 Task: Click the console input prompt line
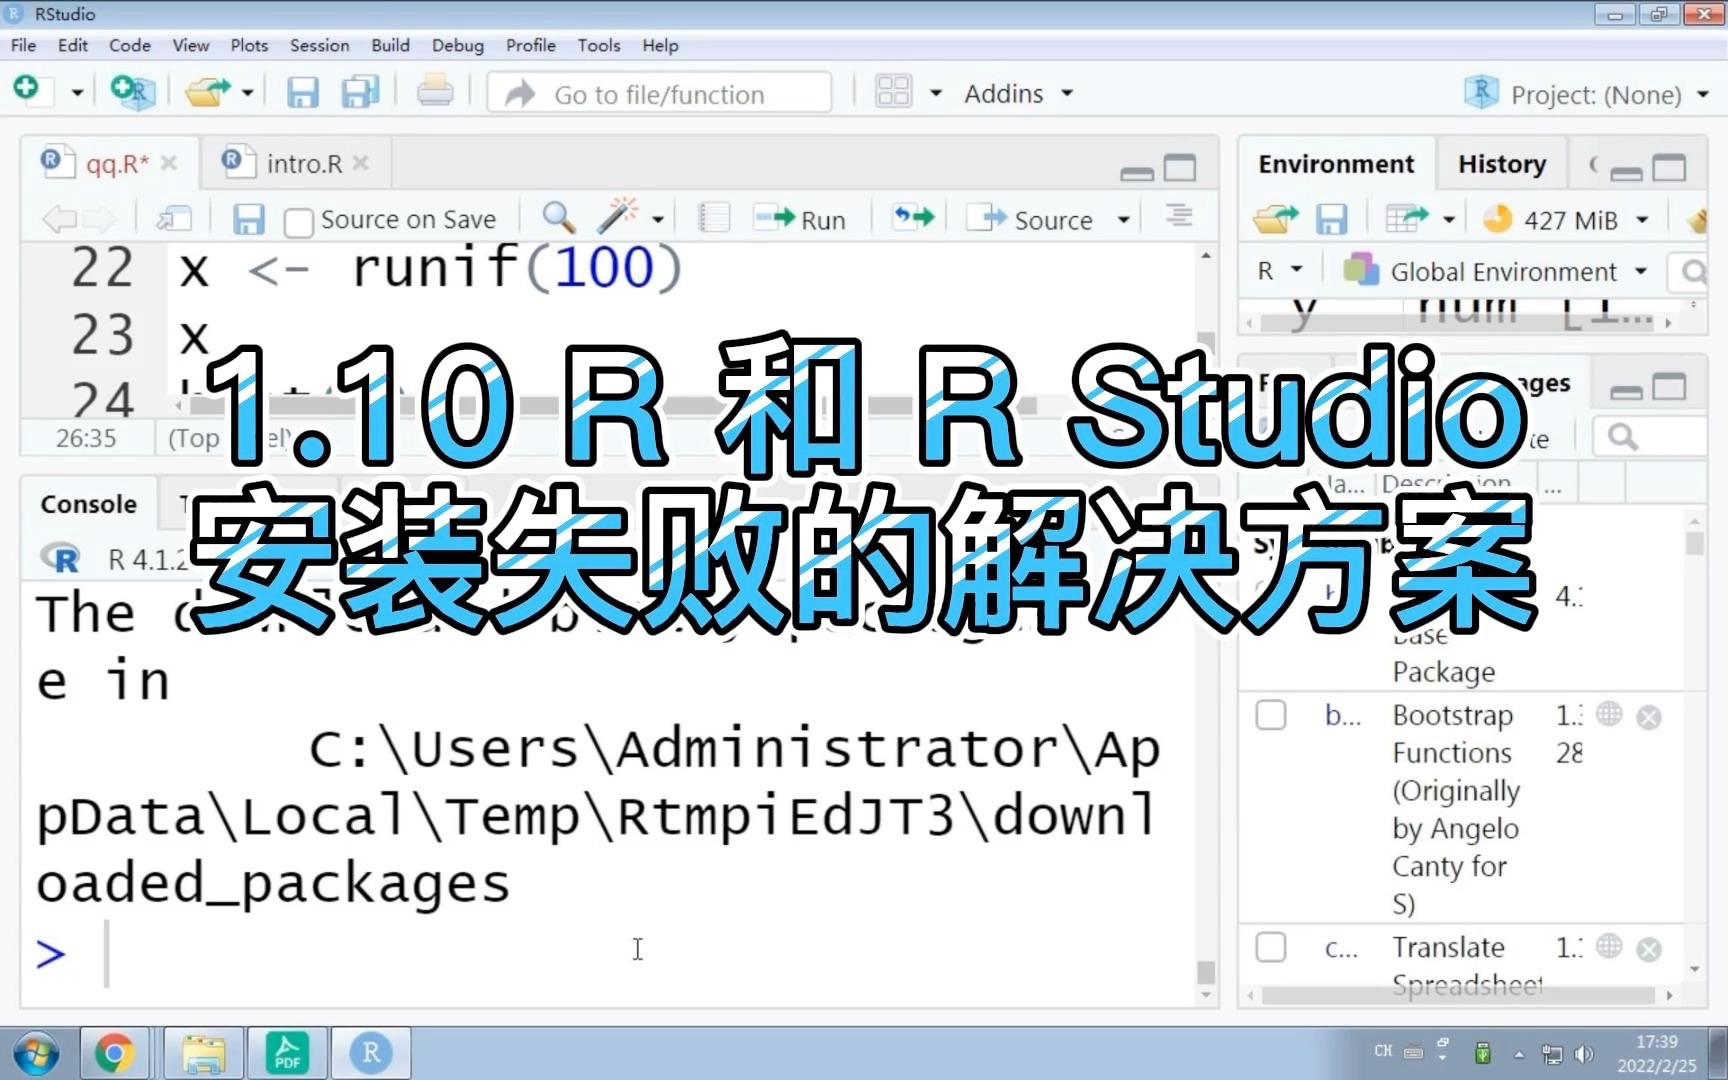point(610,953)
